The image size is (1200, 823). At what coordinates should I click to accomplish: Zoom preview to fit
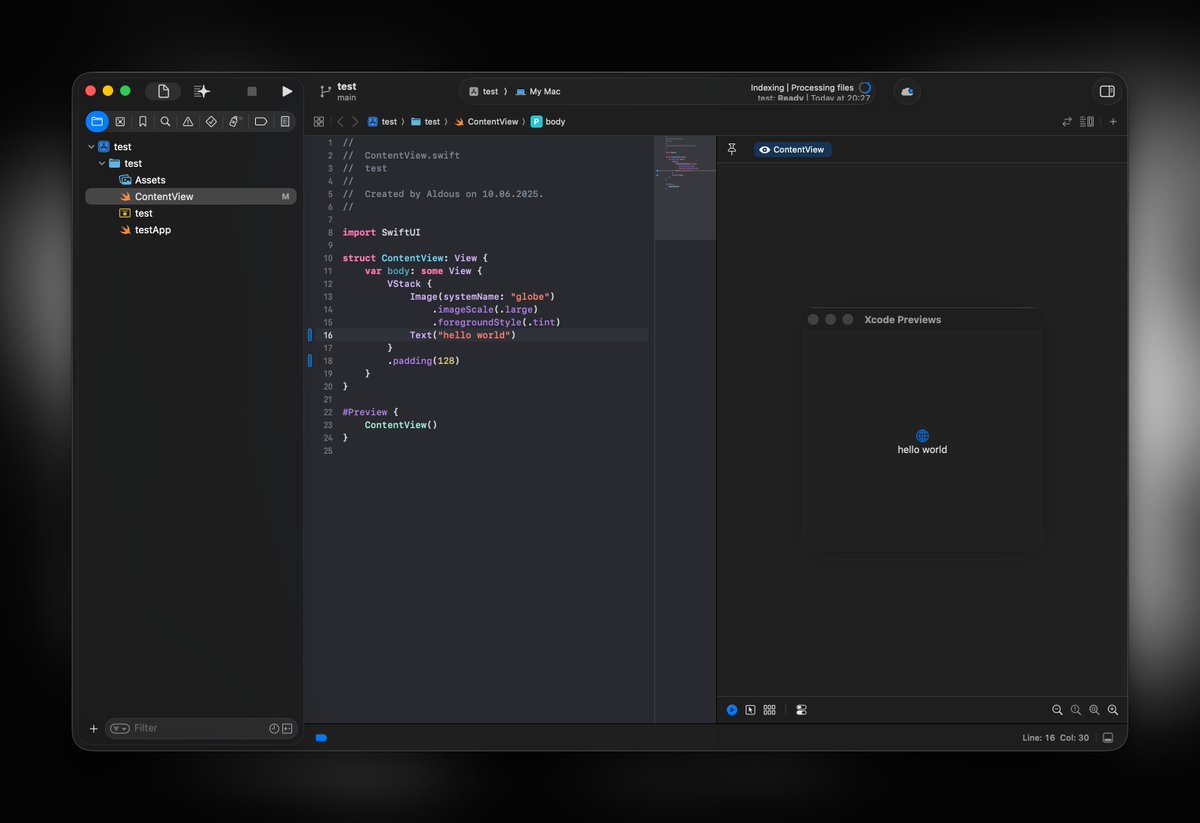(x=1094, y=710)
